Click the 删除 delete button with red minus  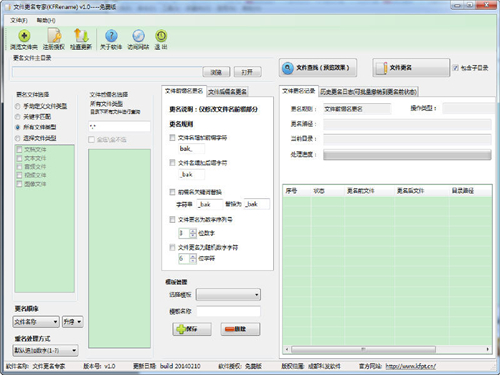point(240,329)
